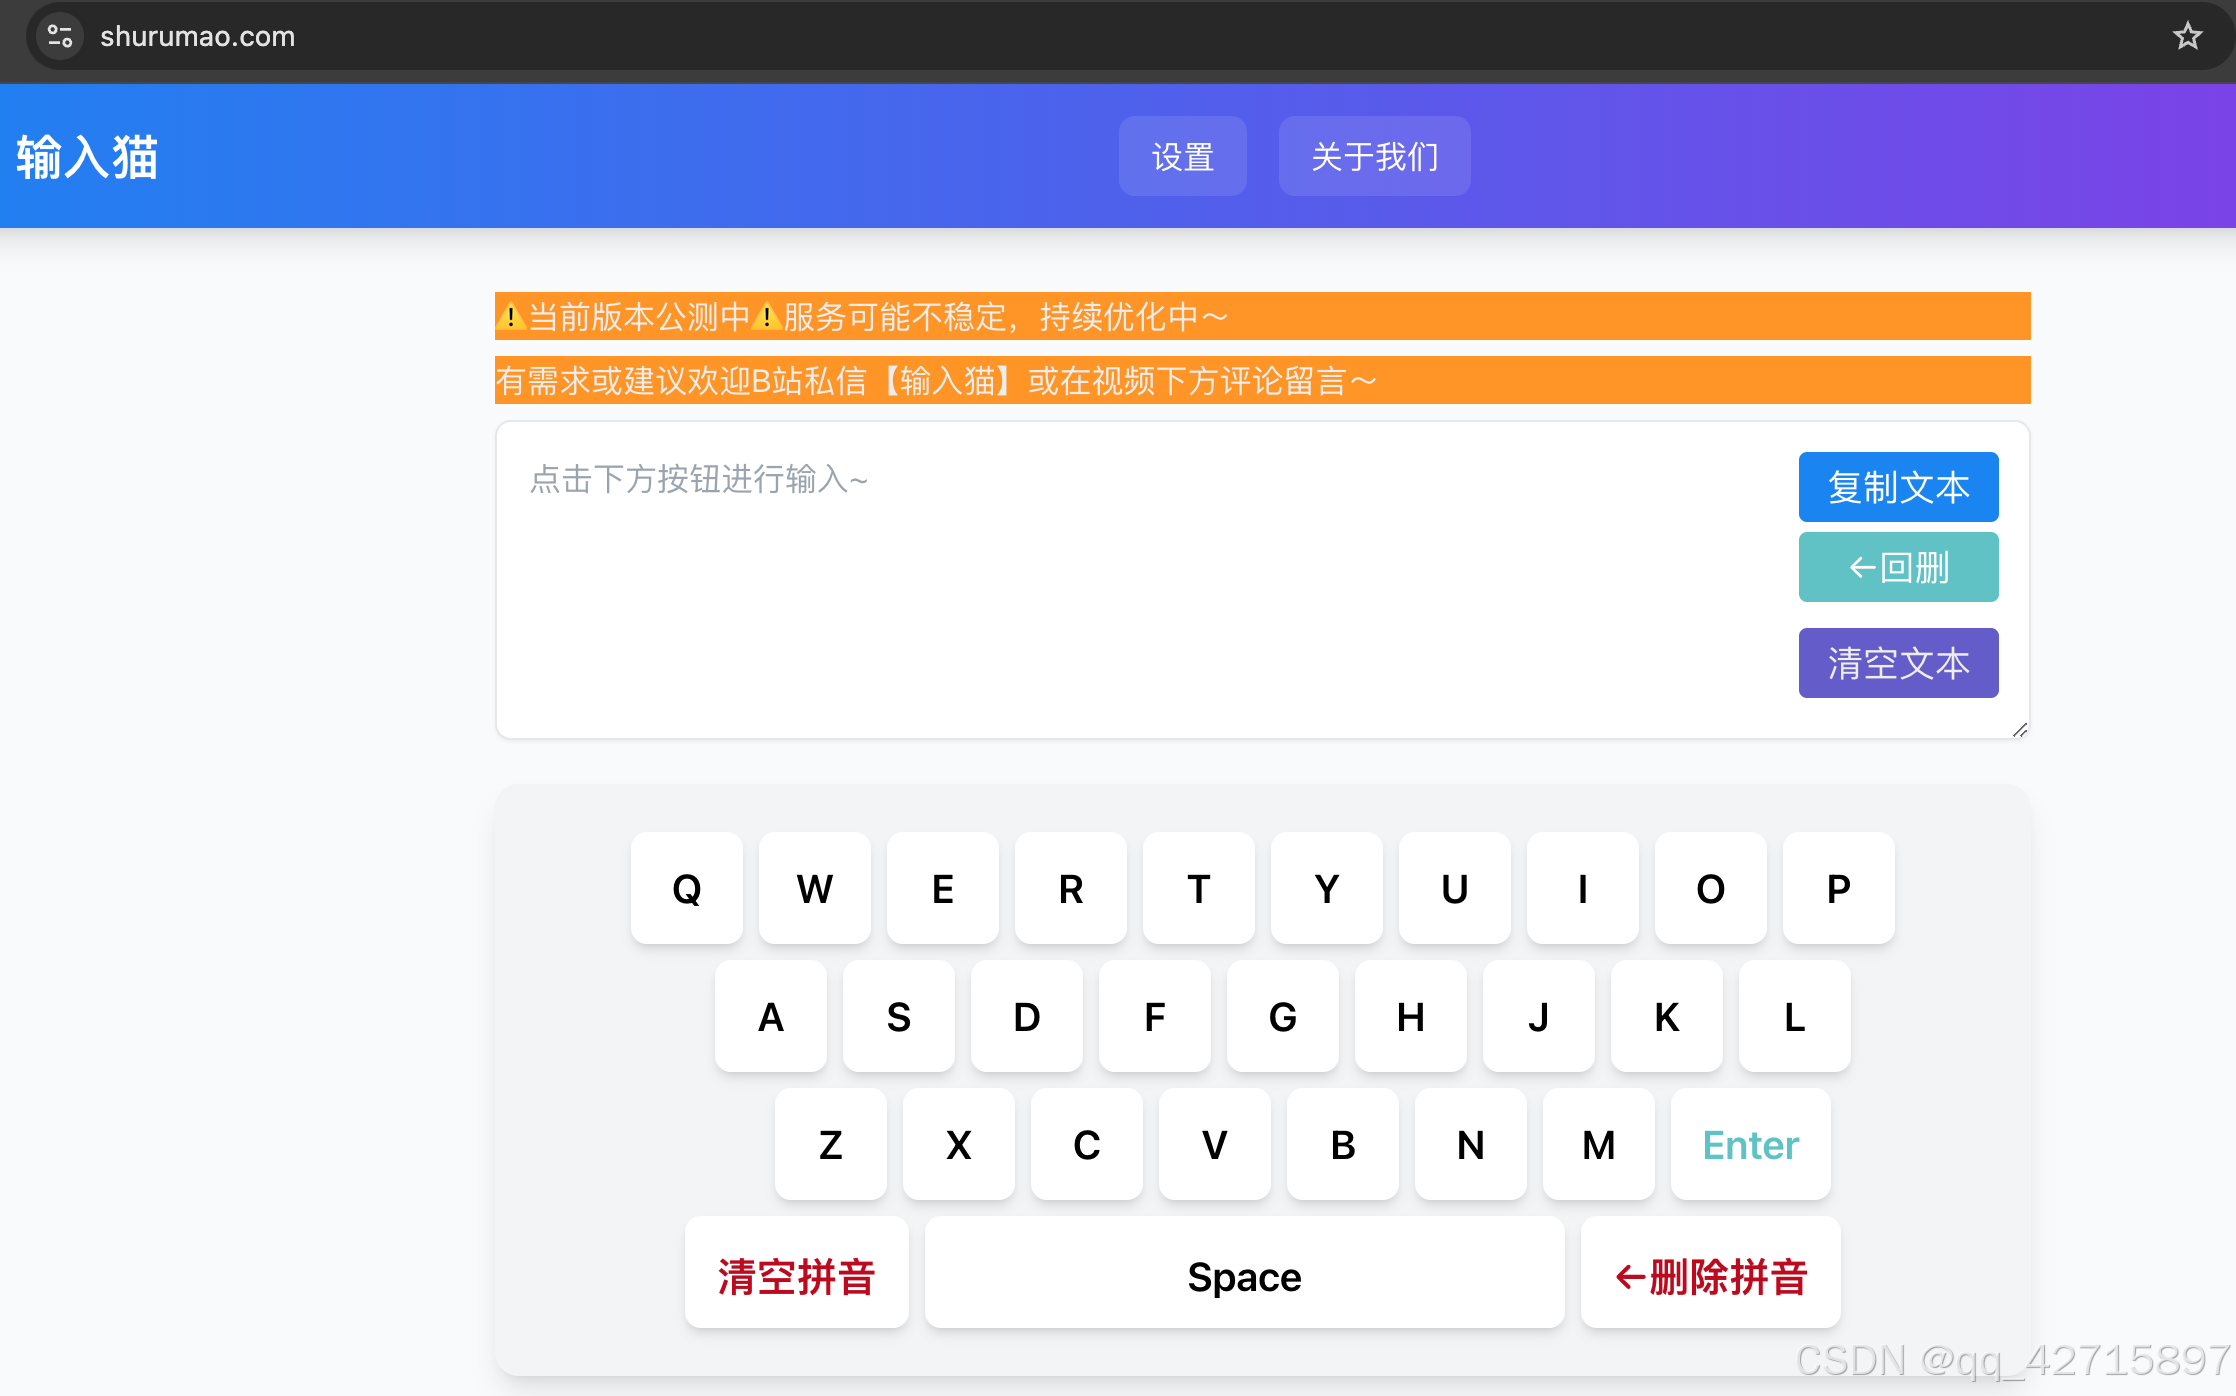Open site information icon in address bar

tap(60, 36)
